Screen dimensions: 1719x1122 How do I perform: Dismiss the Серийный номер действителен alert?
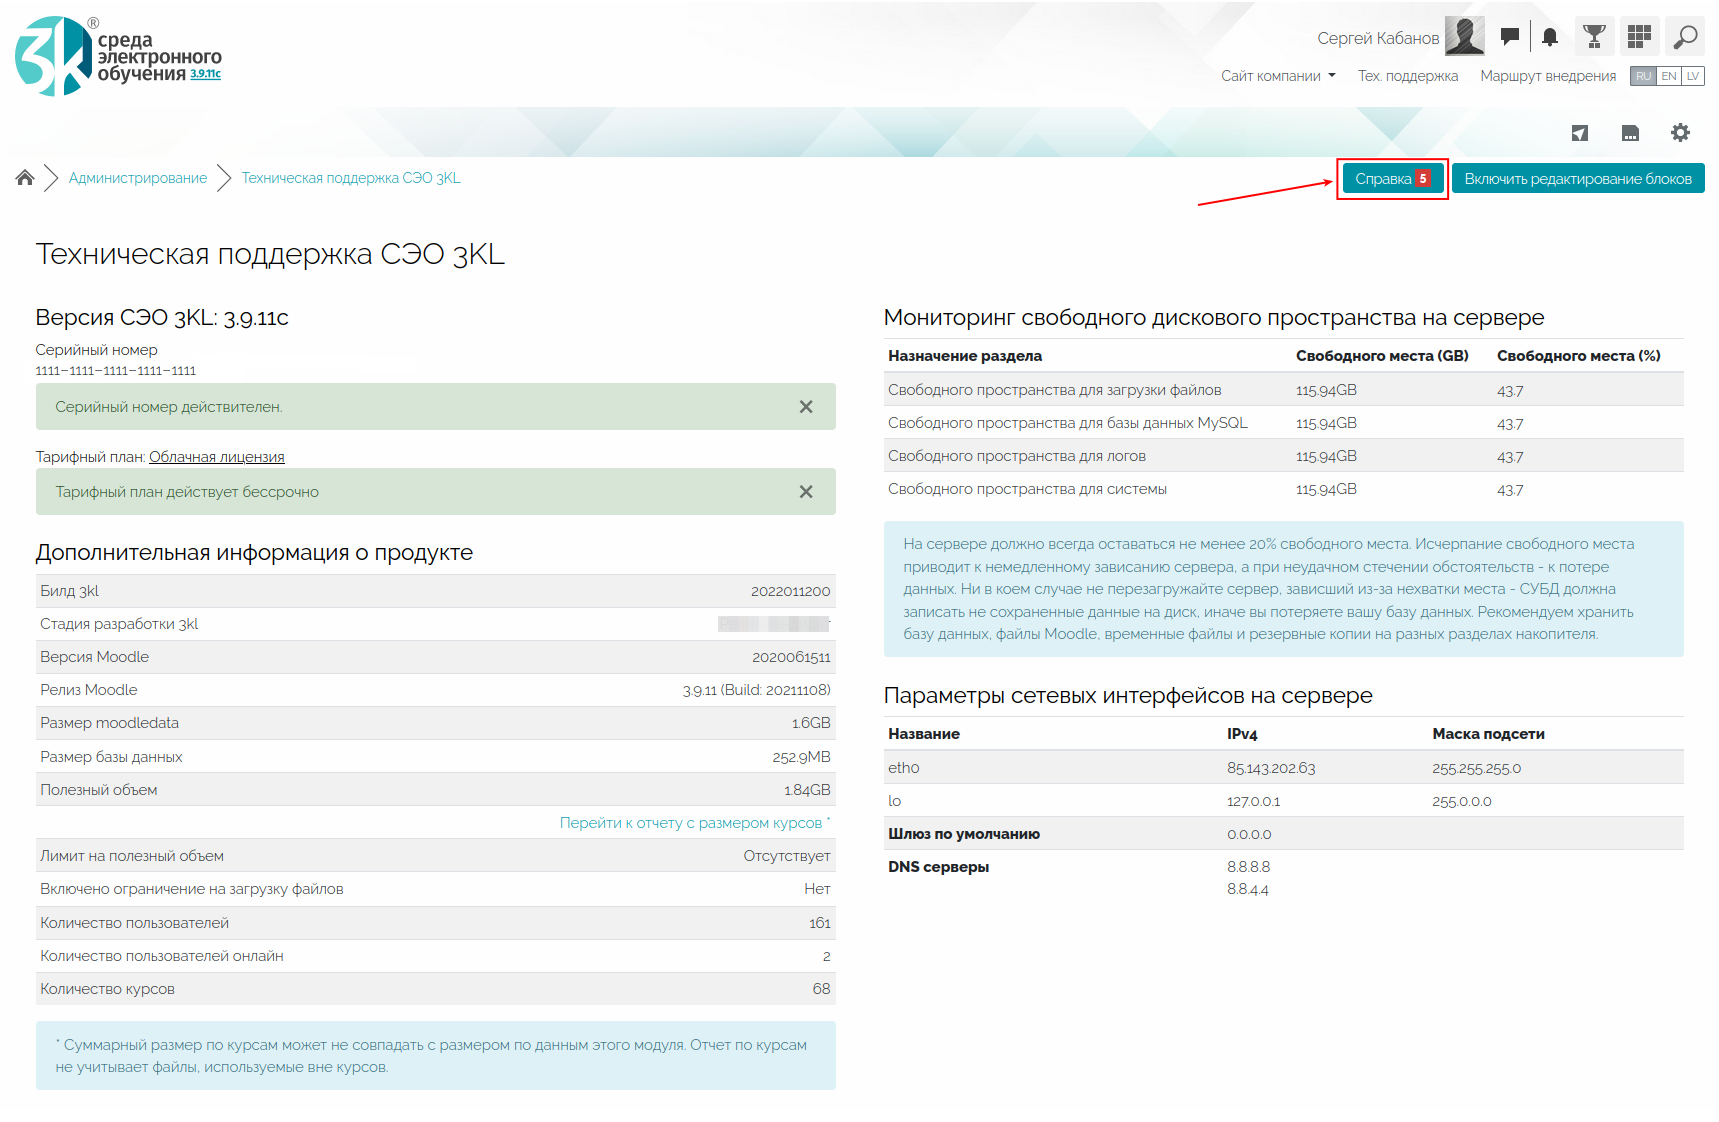click(x=806, y=407)
